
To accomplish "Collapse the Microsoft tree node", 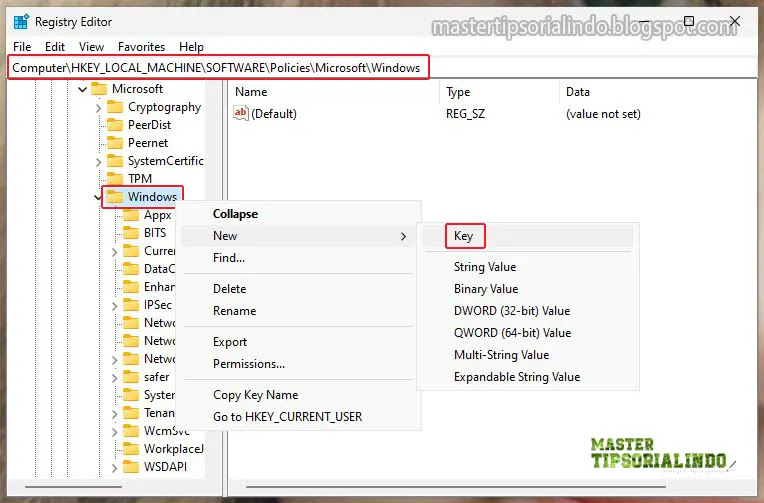I will pyautogui.click(x=82, y=90).
